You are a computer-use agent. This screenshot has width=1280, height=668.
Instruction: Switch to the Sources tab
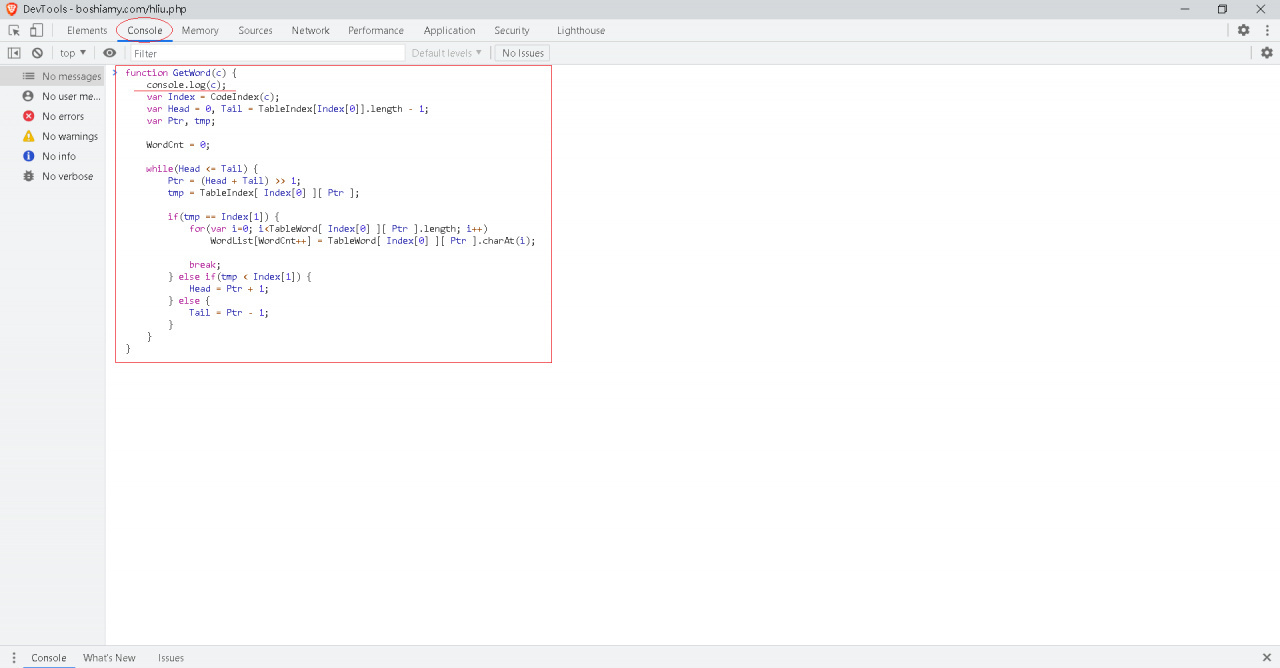click(x=255, y=30)
